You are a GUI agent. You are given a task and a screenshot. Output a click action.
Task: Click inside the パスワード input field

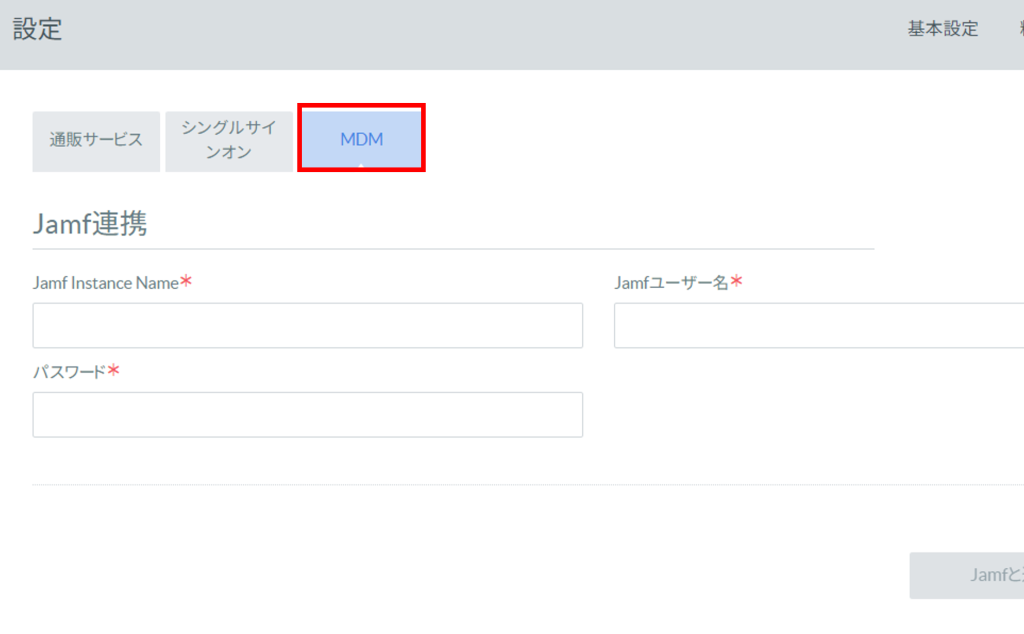point(307,414)
